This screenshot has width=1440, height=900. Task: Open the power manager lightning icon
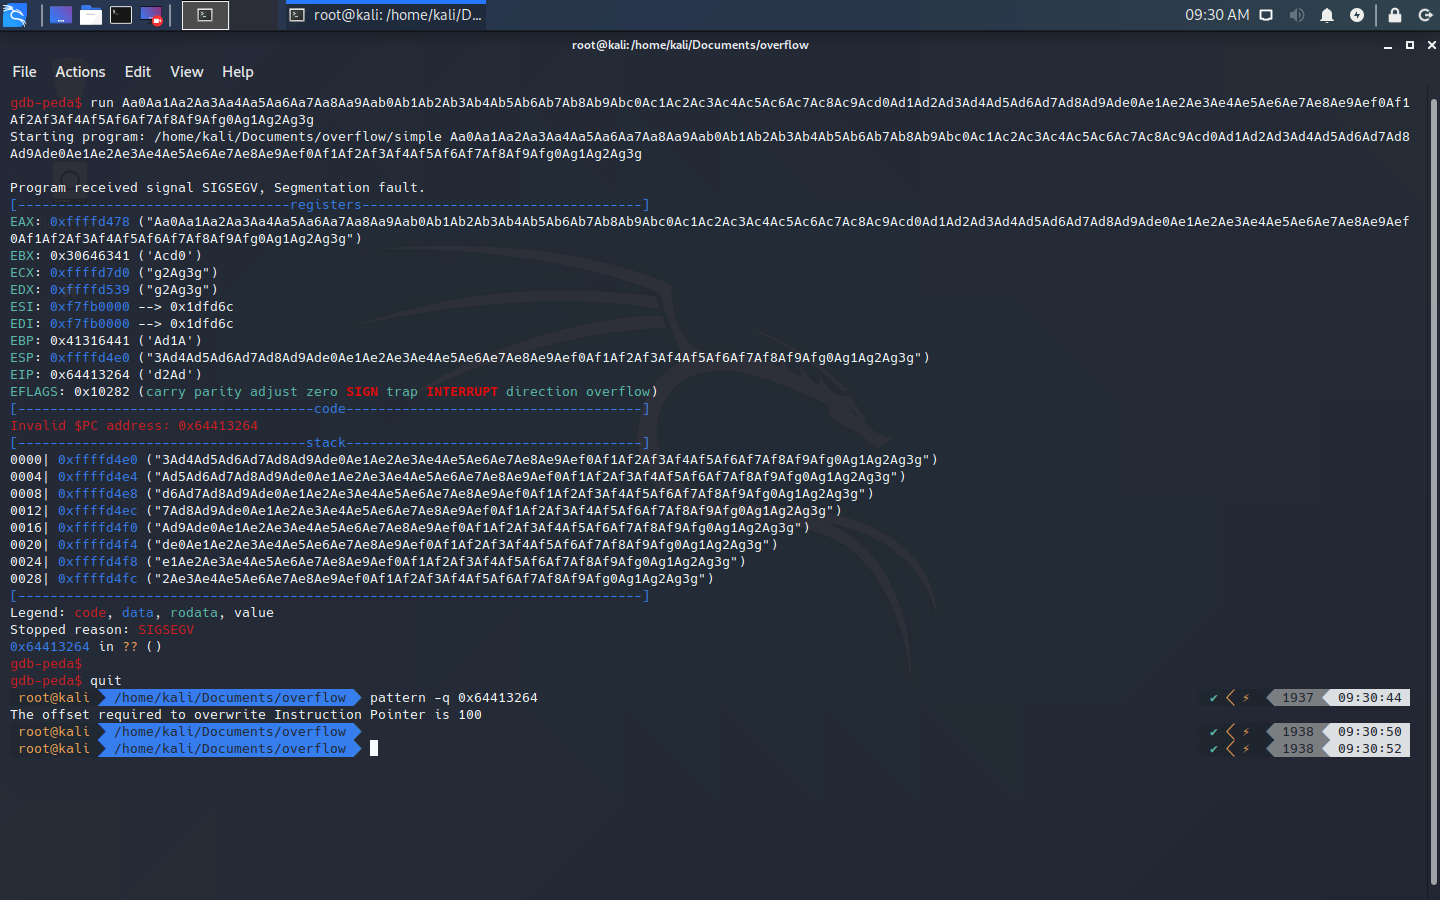1357,15
